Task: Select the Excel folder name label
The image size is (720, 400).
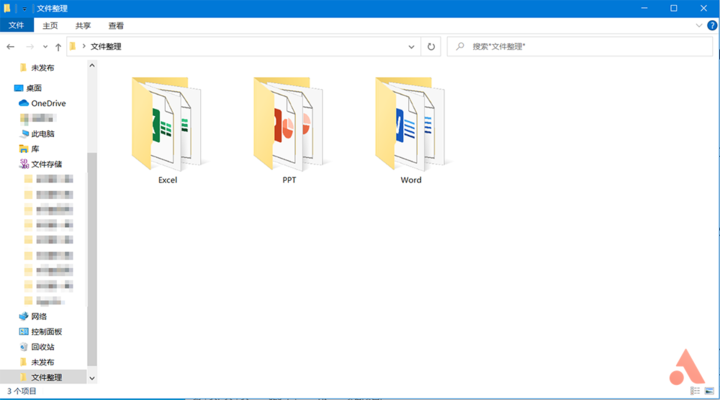Action: [168, 180]
